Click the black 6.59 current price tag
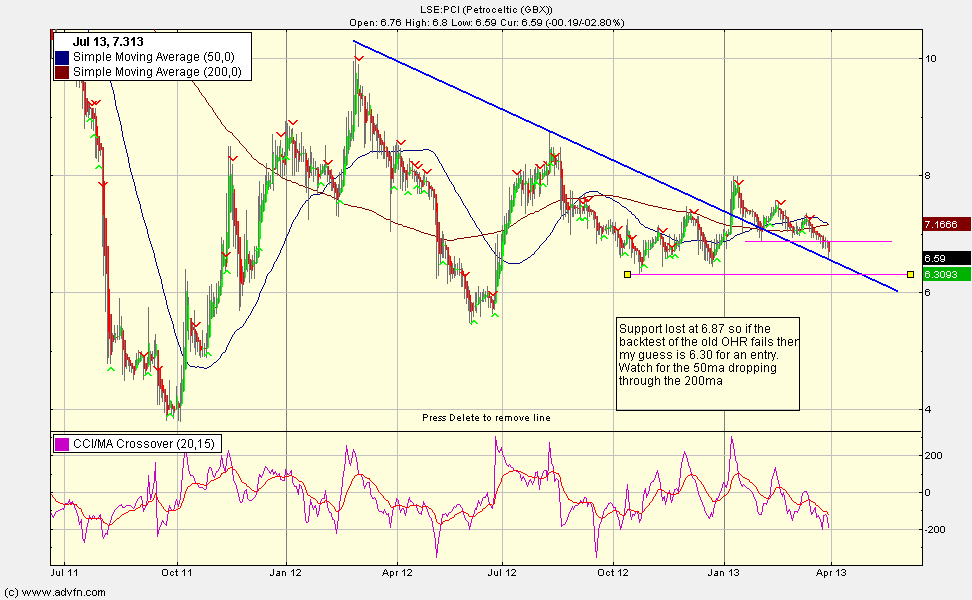Viewport: 972px width, 600px height. pos(945,258)
